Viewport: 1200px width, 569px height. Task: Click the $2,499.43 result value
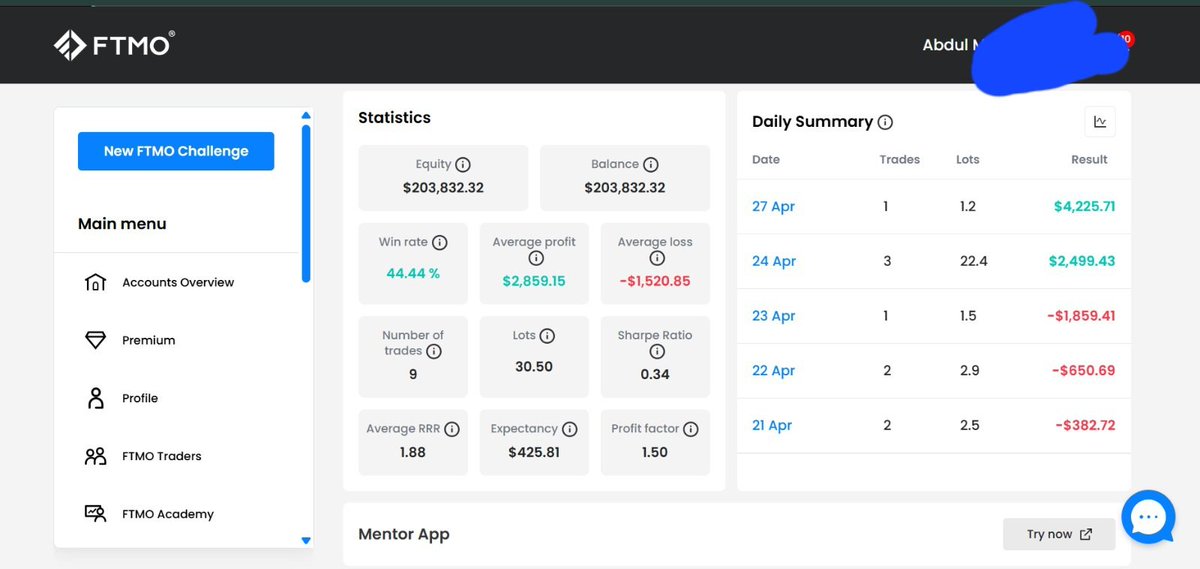coord(1082,261)
